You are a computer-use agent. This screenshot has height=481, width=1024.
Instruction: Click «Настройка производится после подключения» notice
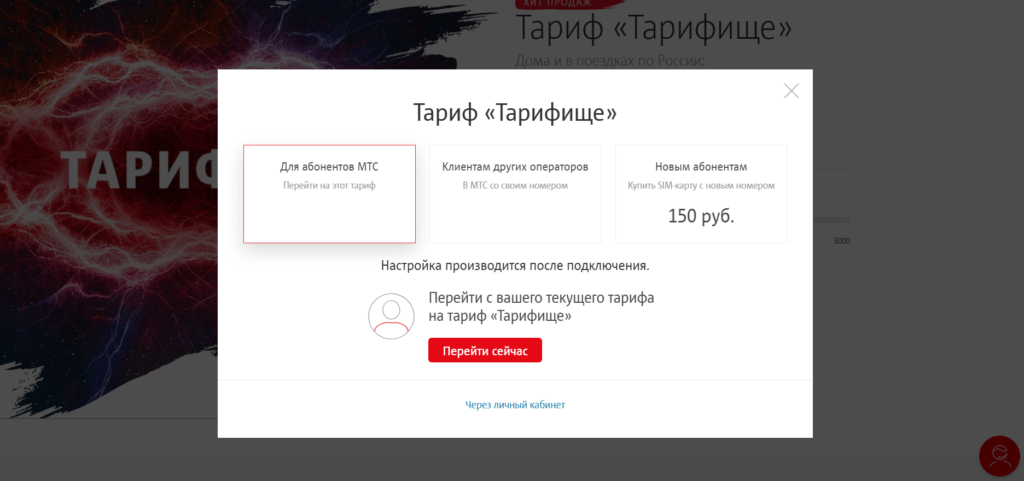click(515, 266)
